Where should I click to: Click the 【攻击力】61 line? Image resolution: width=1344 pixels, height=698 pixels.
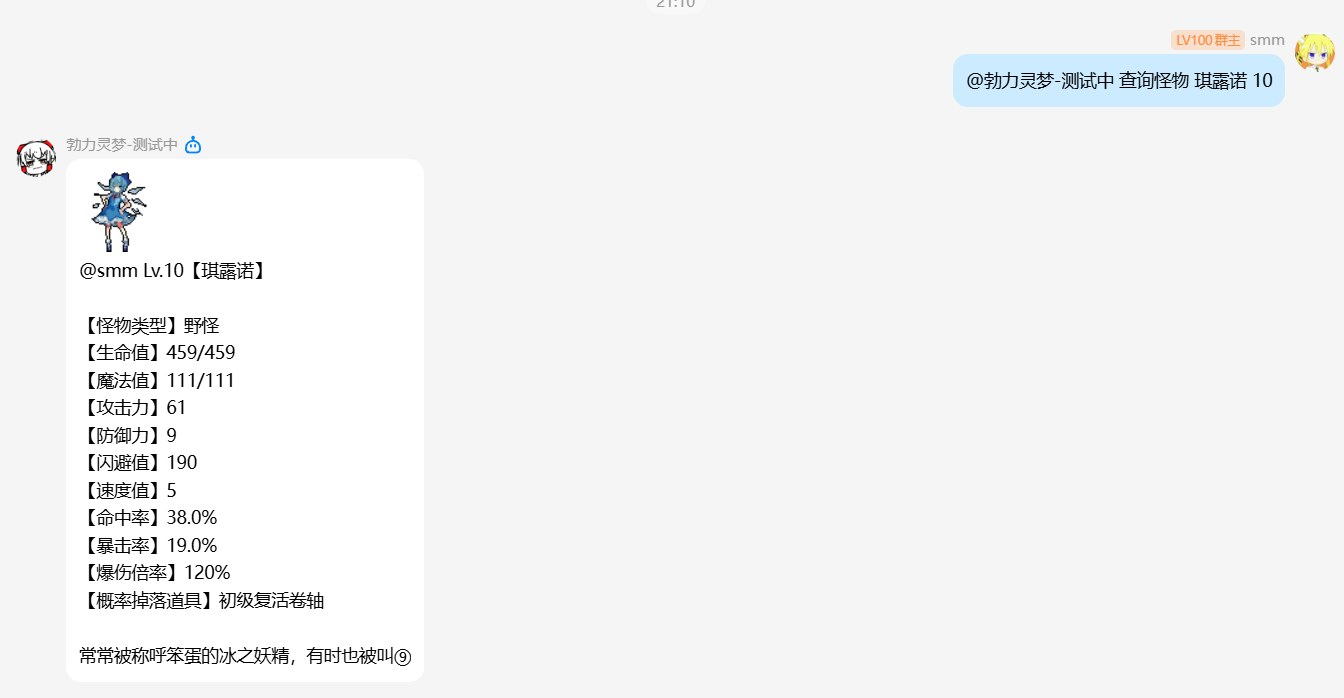pyautogui.click(x=133, y=408)
